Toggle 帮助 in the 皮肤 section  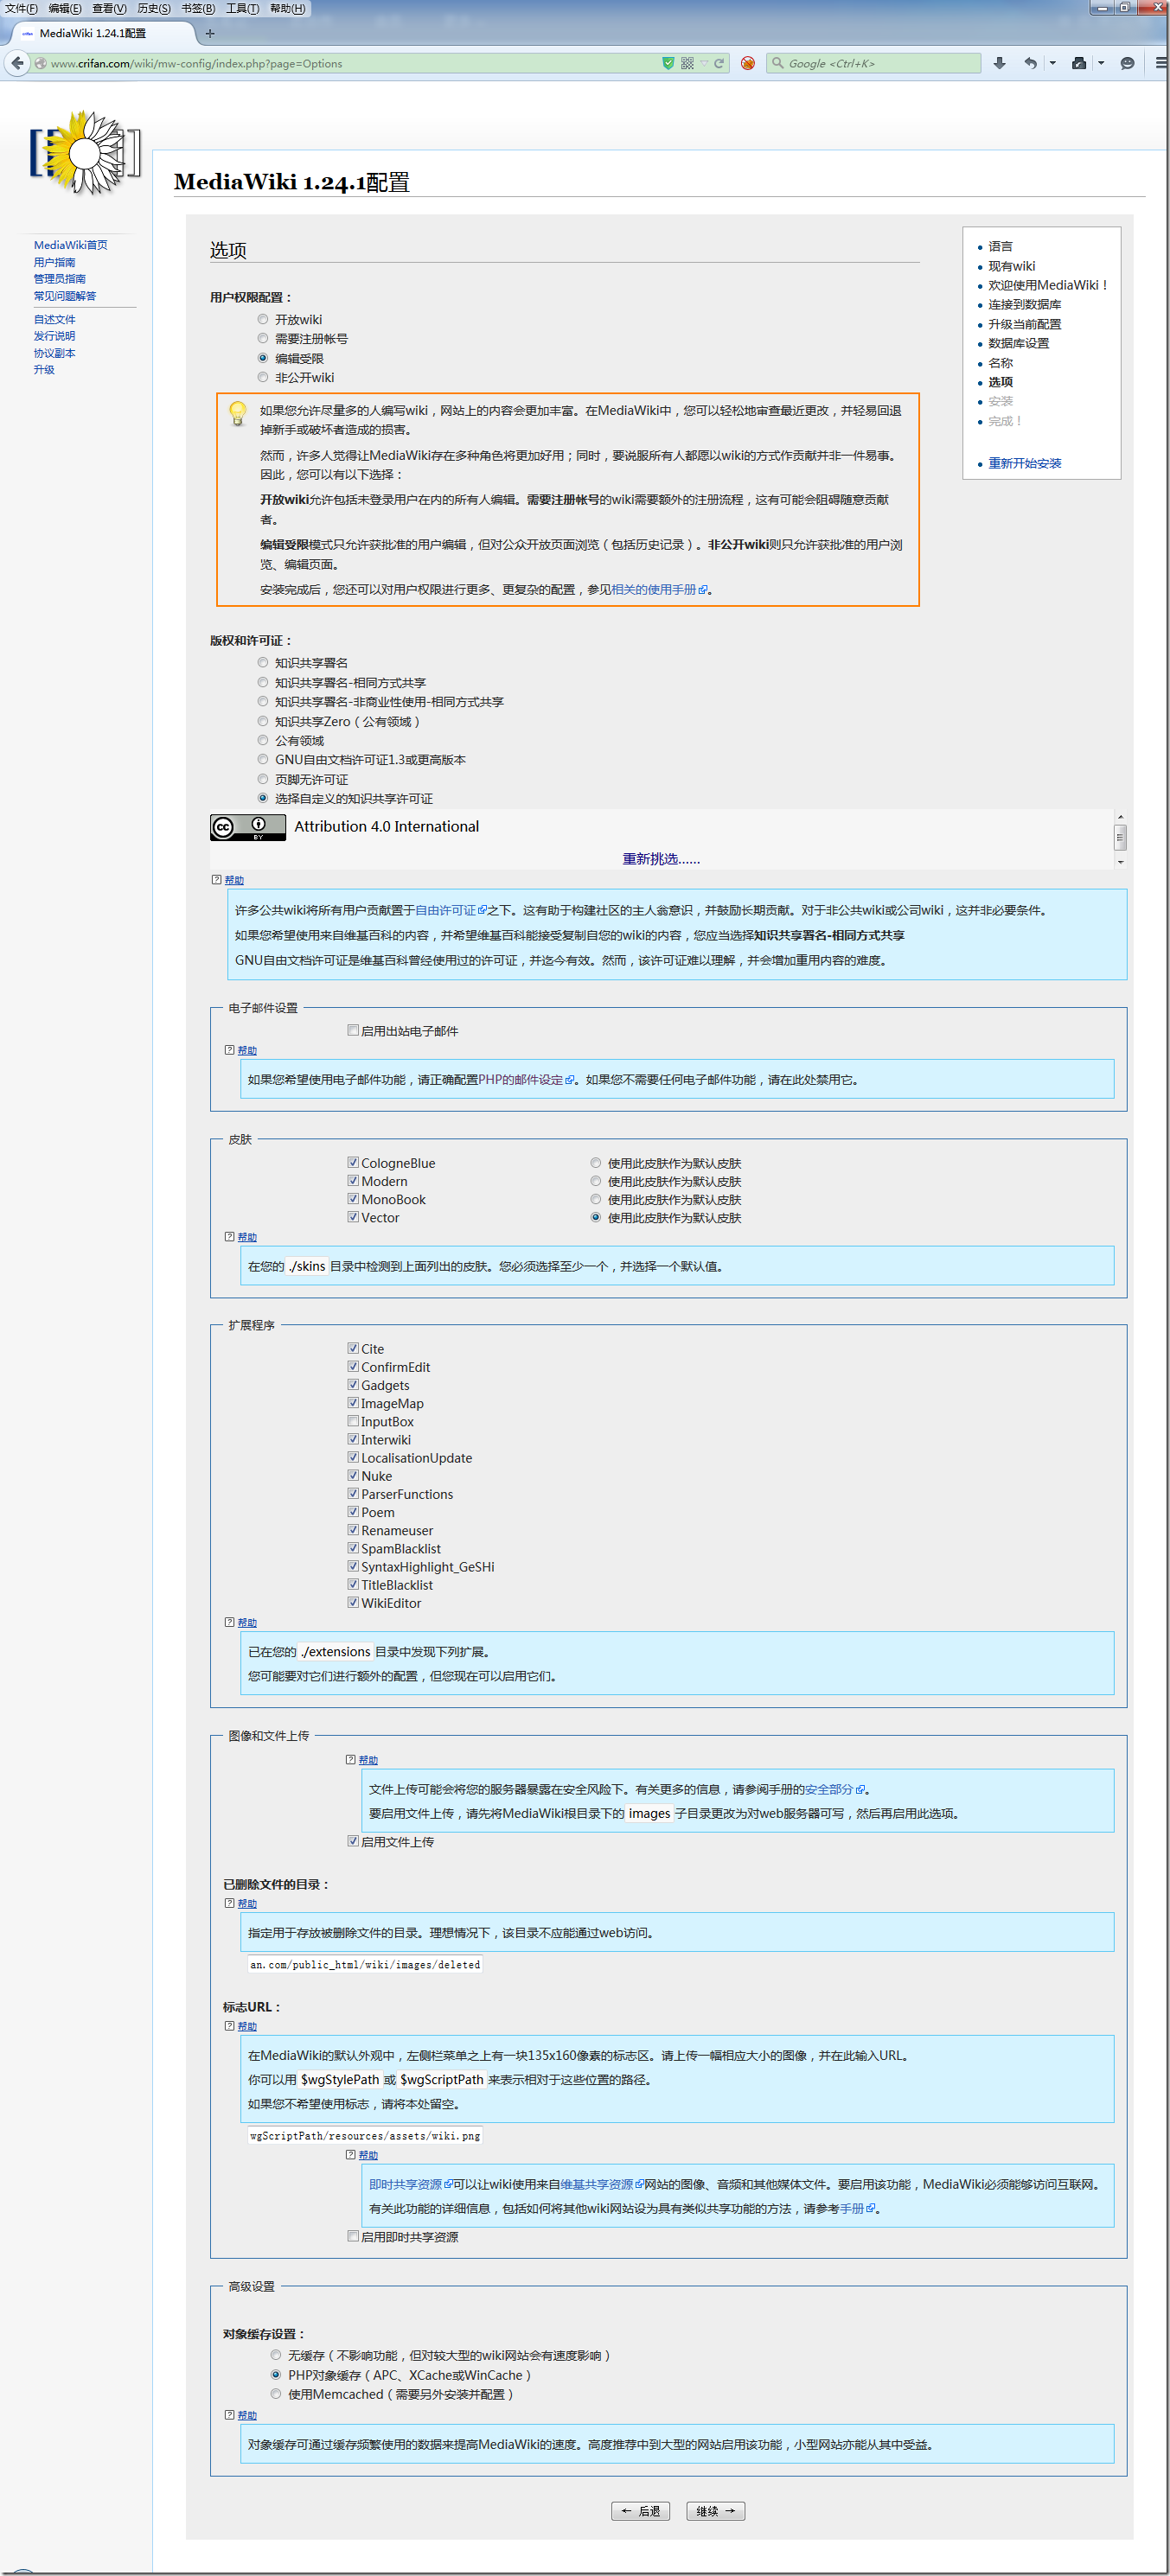point(247,1237)
